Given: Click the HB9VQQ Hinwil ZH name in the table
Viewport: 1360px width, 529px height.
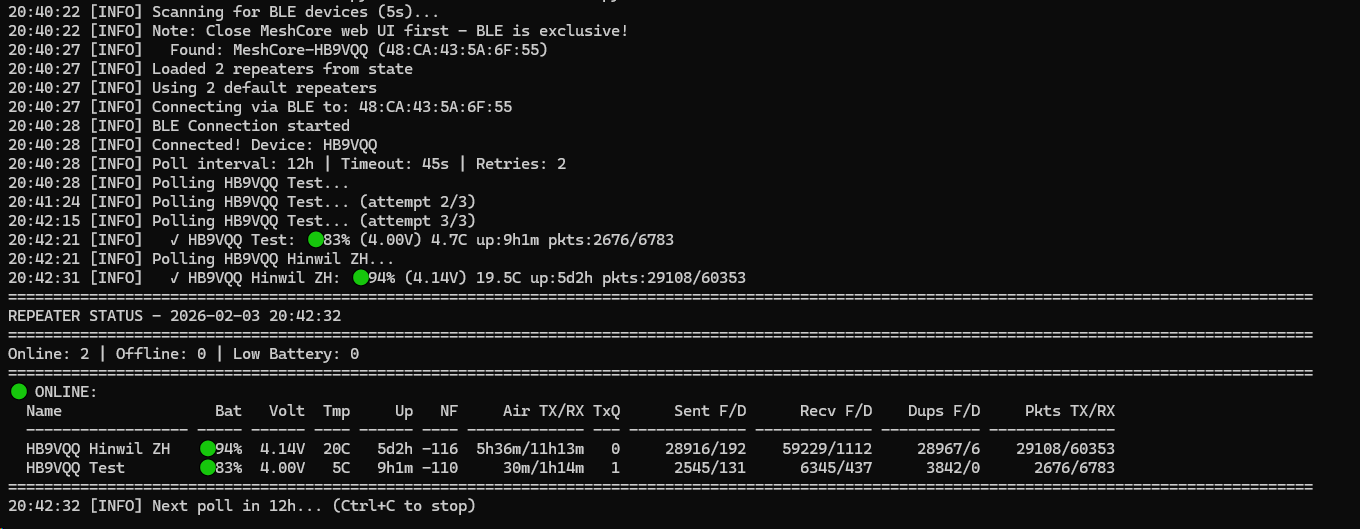Looking at the screenshot, I should click(98, 449).
